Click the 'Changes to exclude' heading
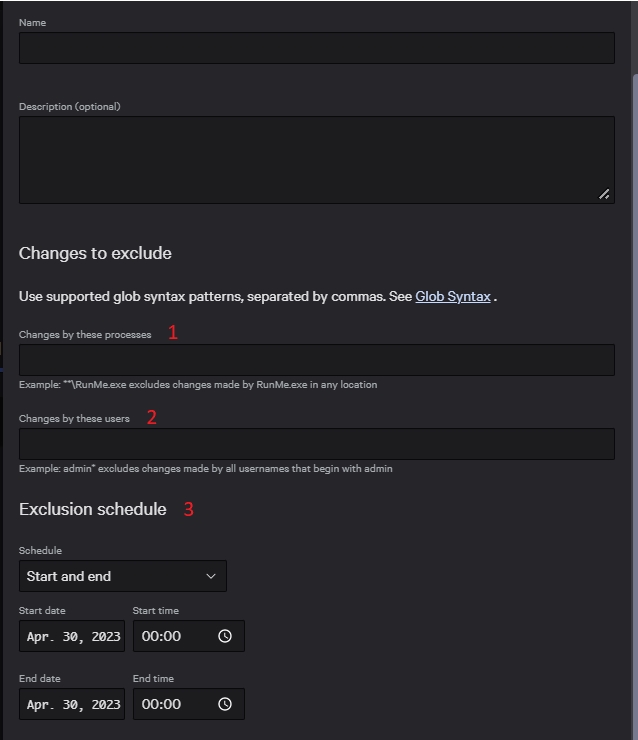 (95, 254)
